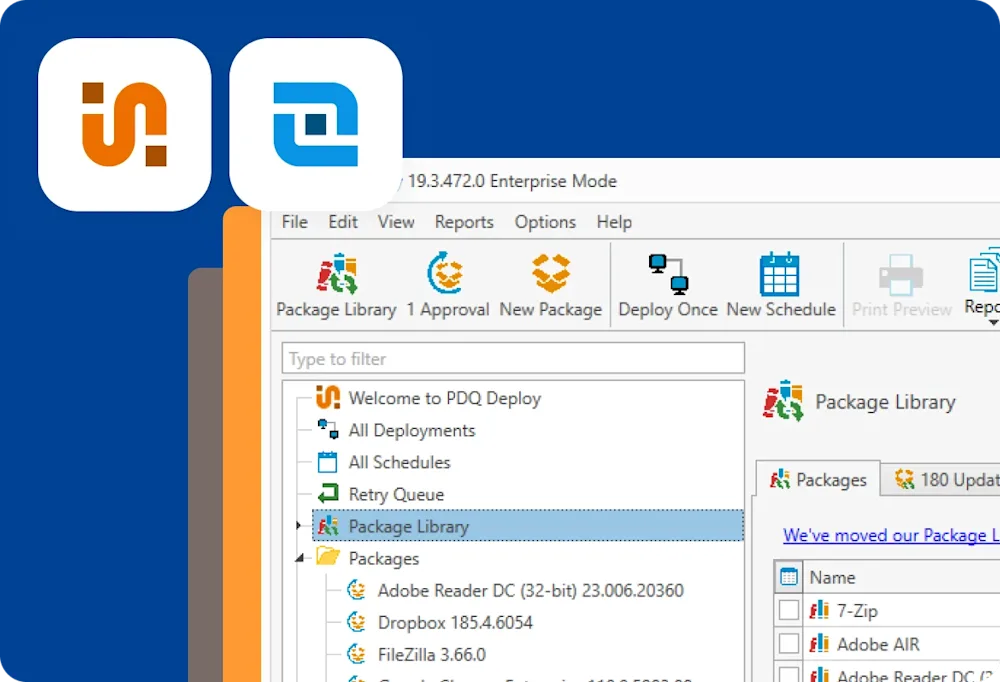This screenshot has width=1000, height=682.
Task: Click the 7-Zip library package icon
Action: 819,610
